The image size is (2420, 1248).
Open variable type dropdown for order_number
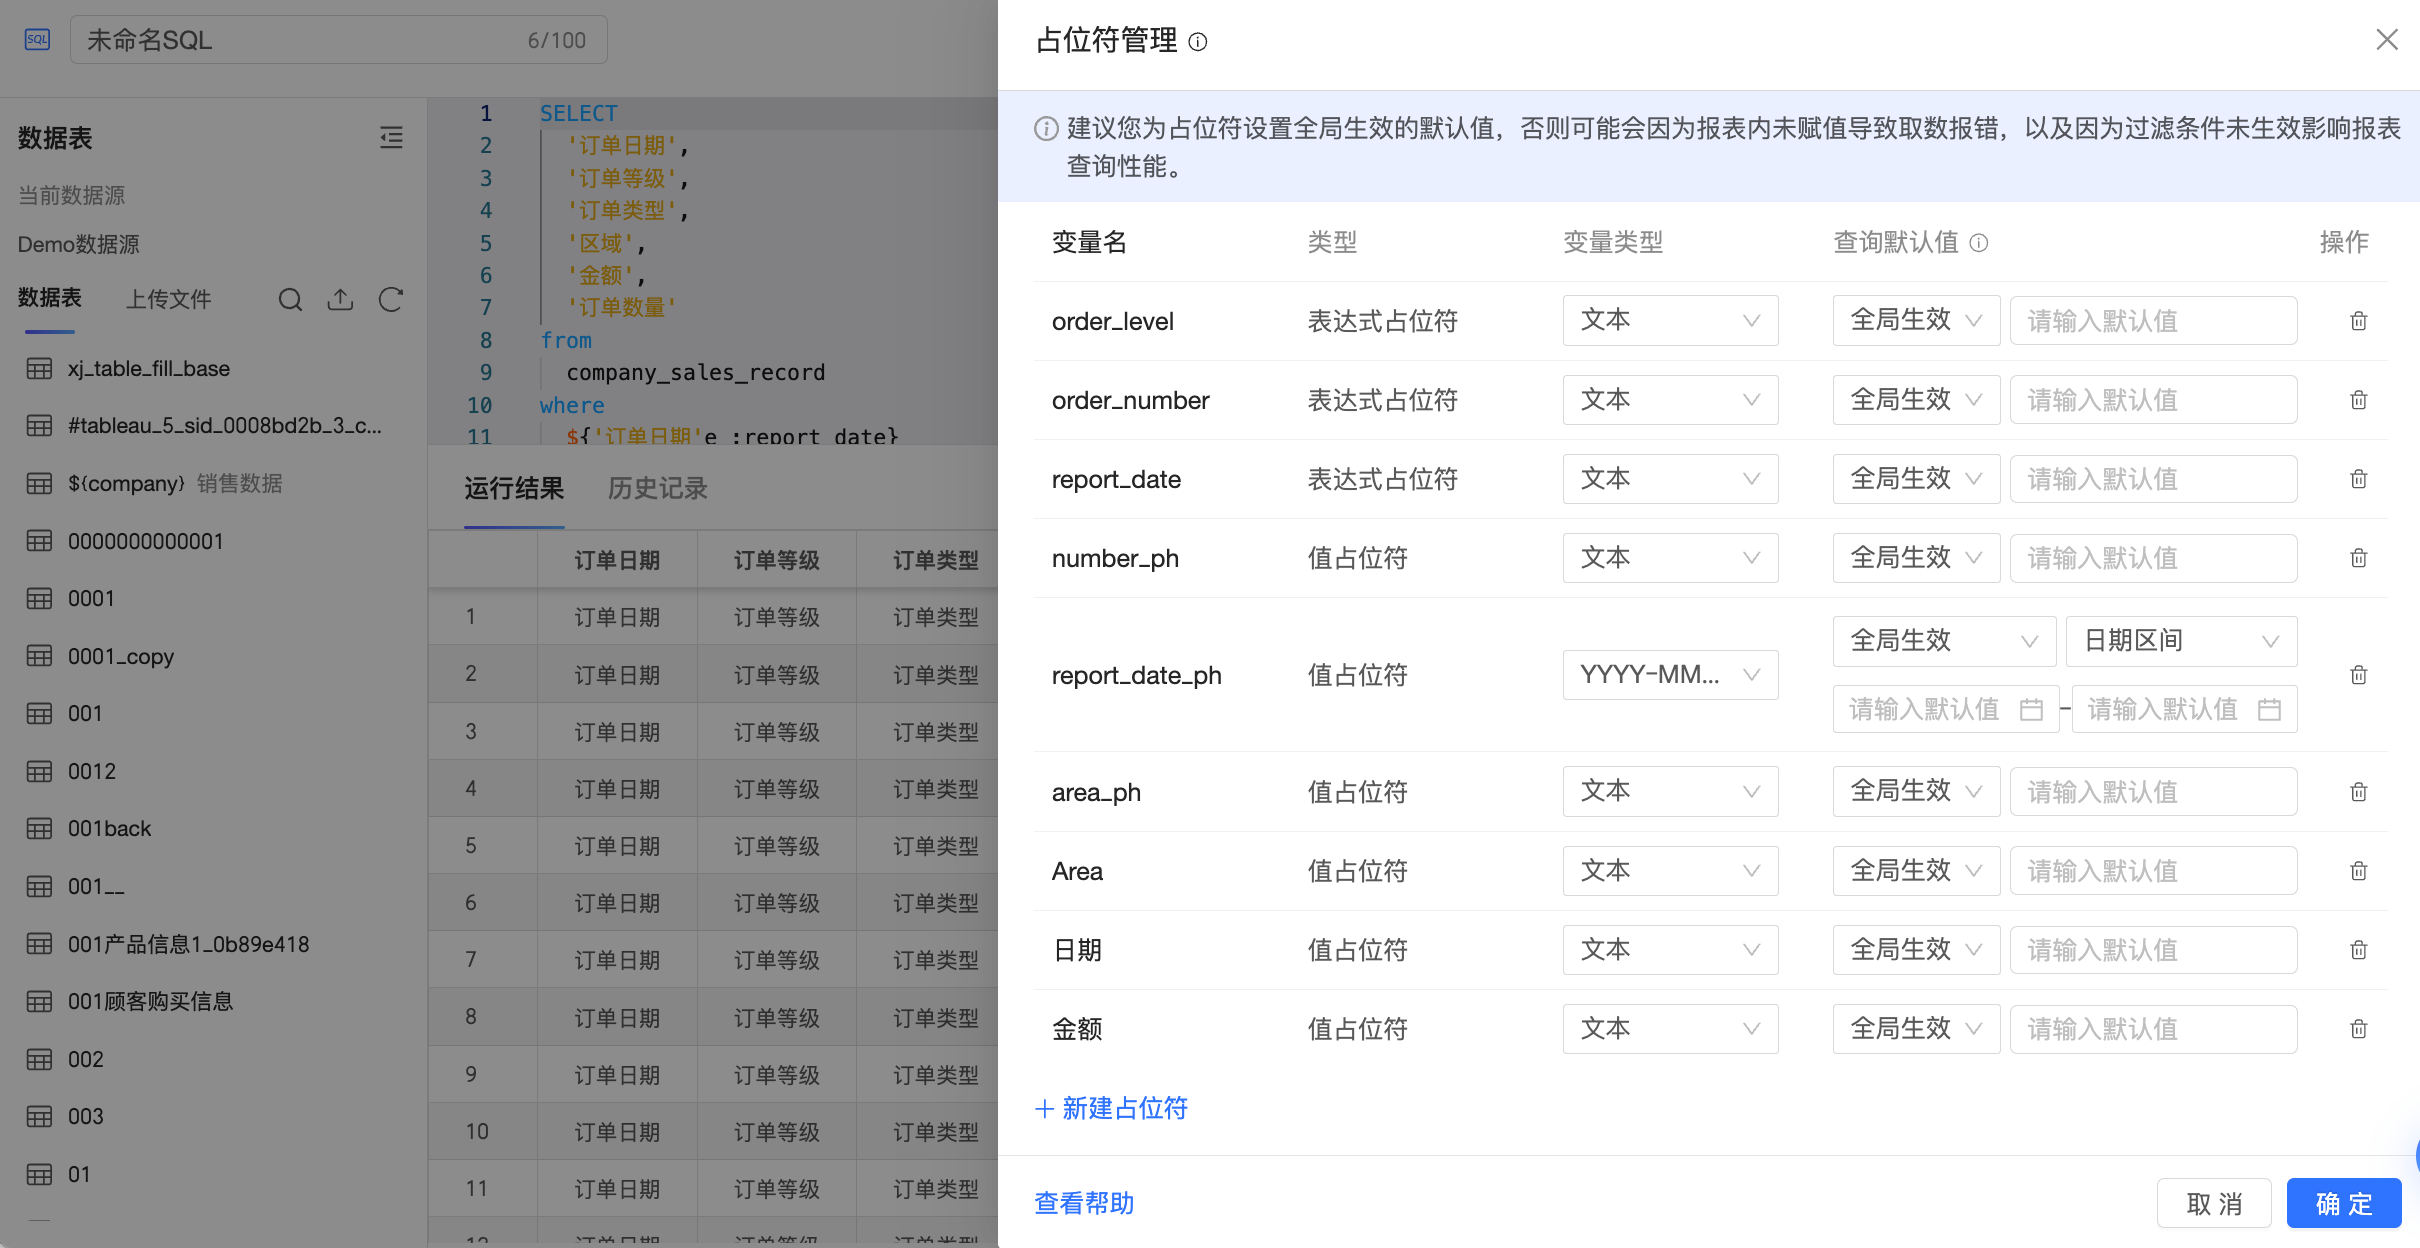pos(1670,400)
